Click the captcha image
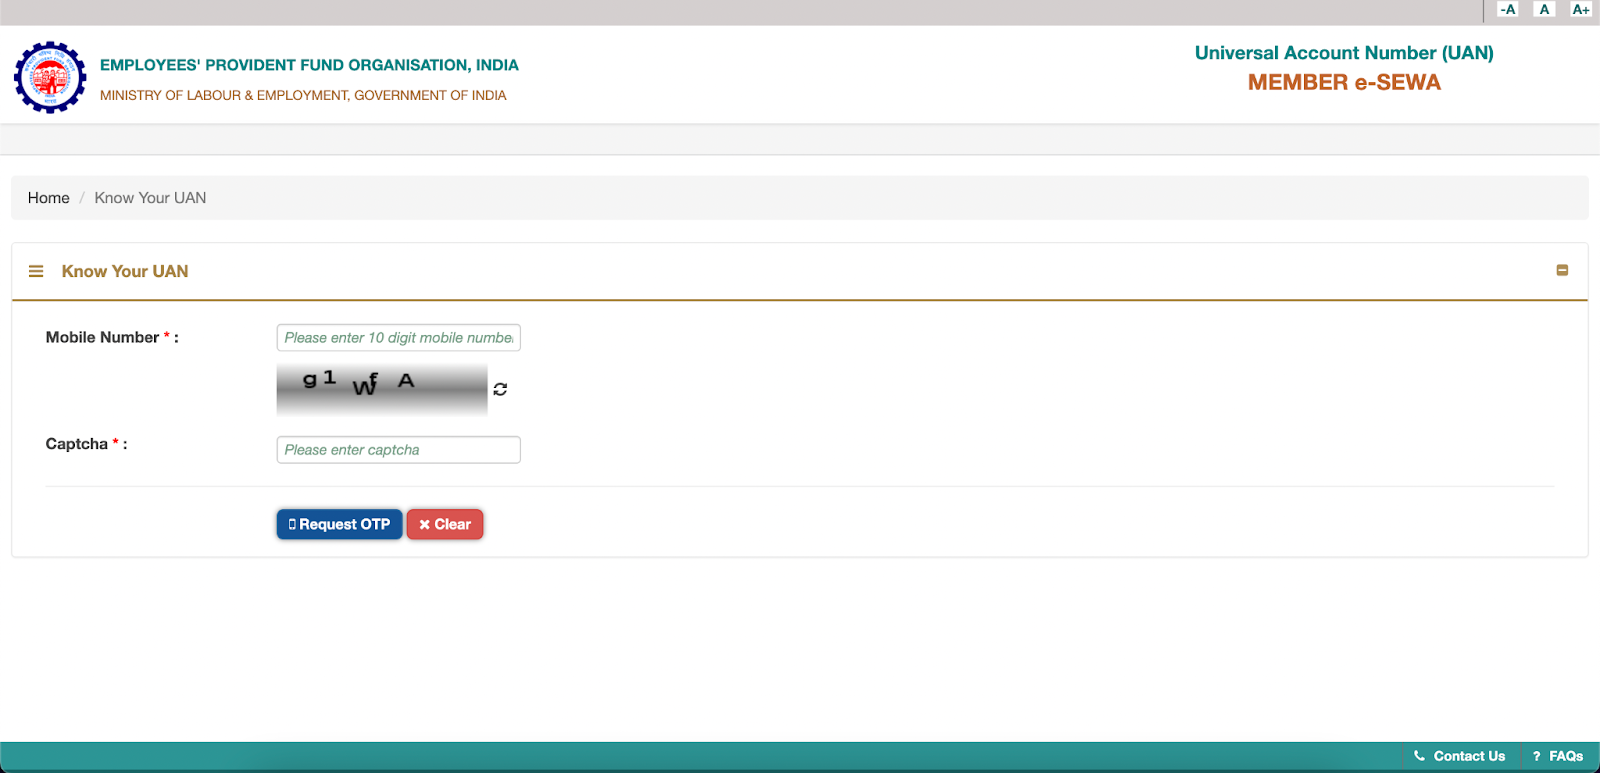The height and width of the screenshot is (773, 1600). (x=382, y=389)
